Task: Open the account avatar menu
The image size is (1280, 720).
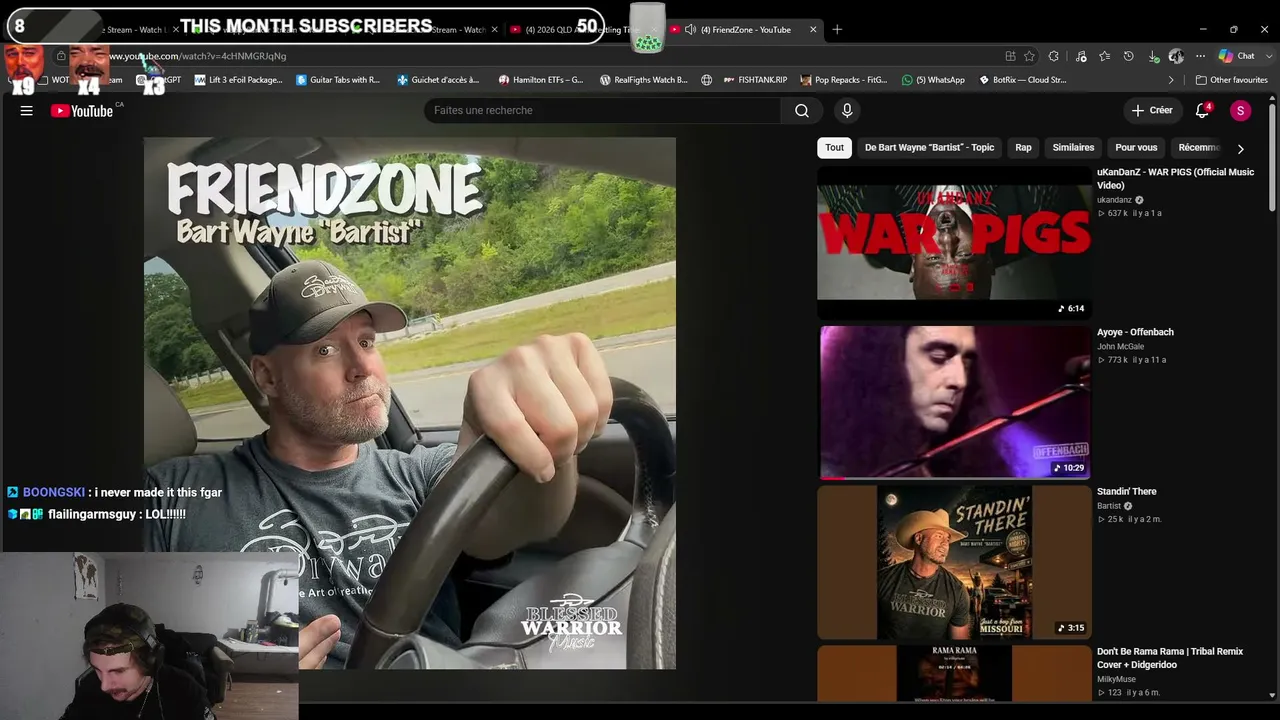Action: [1240, 111]
